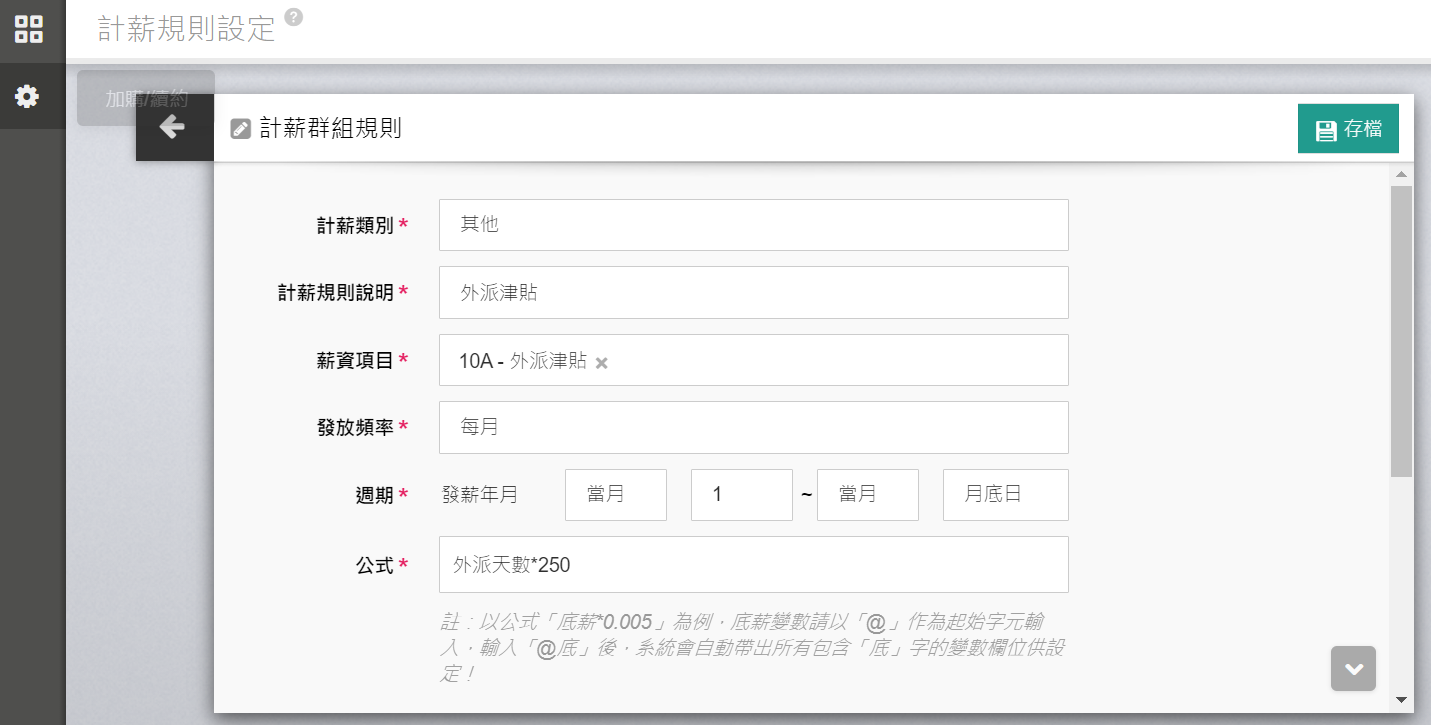Image resolution: width=1431 pixels, height=725 pixels.
Task: Open the dashboard grid icon in sidebar
Action: click(x=28, y=29)
